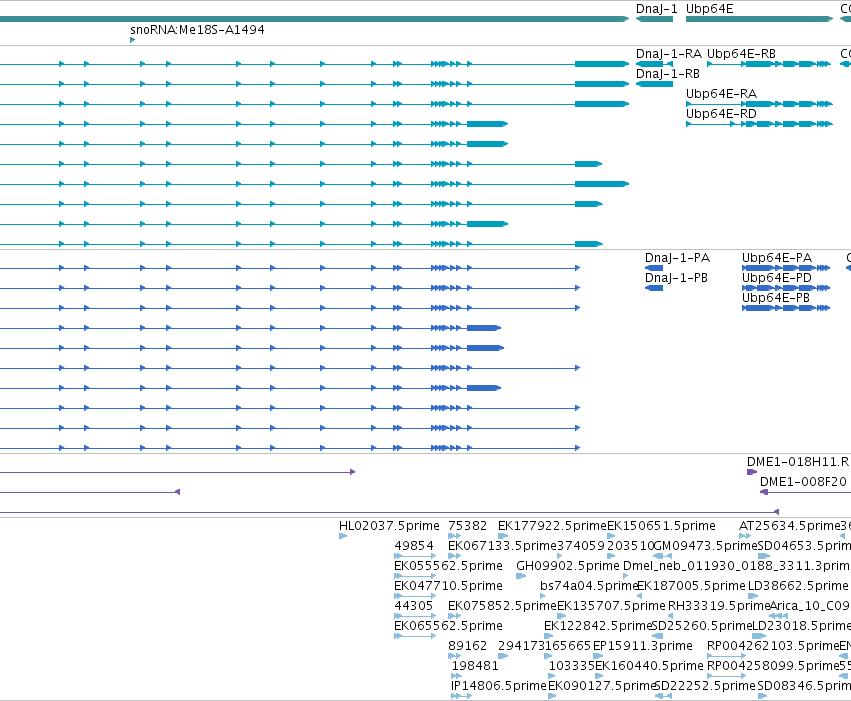Click the EK177922.5prime EST label
This screenshot has width=851, height=701.
point(552,526)
